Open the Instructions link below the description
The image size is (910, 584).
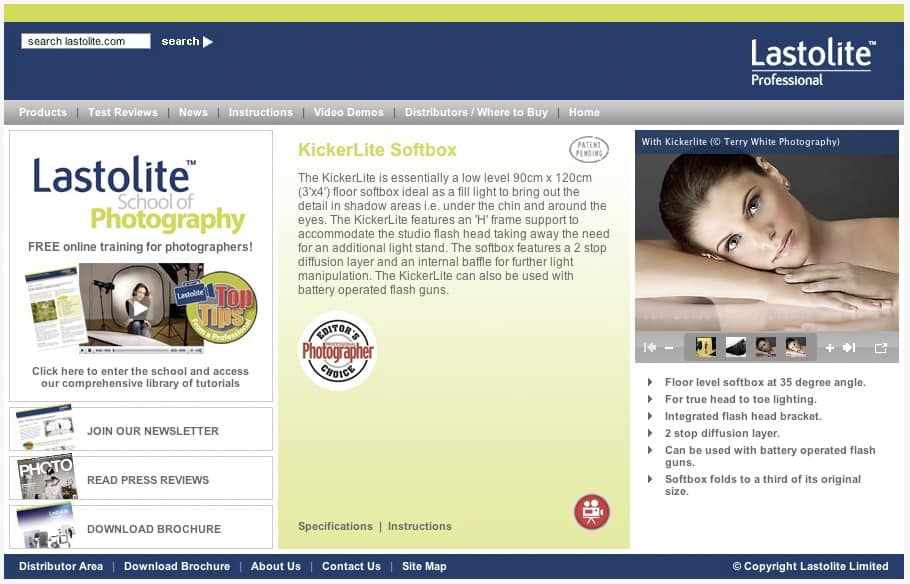[420, 526]
